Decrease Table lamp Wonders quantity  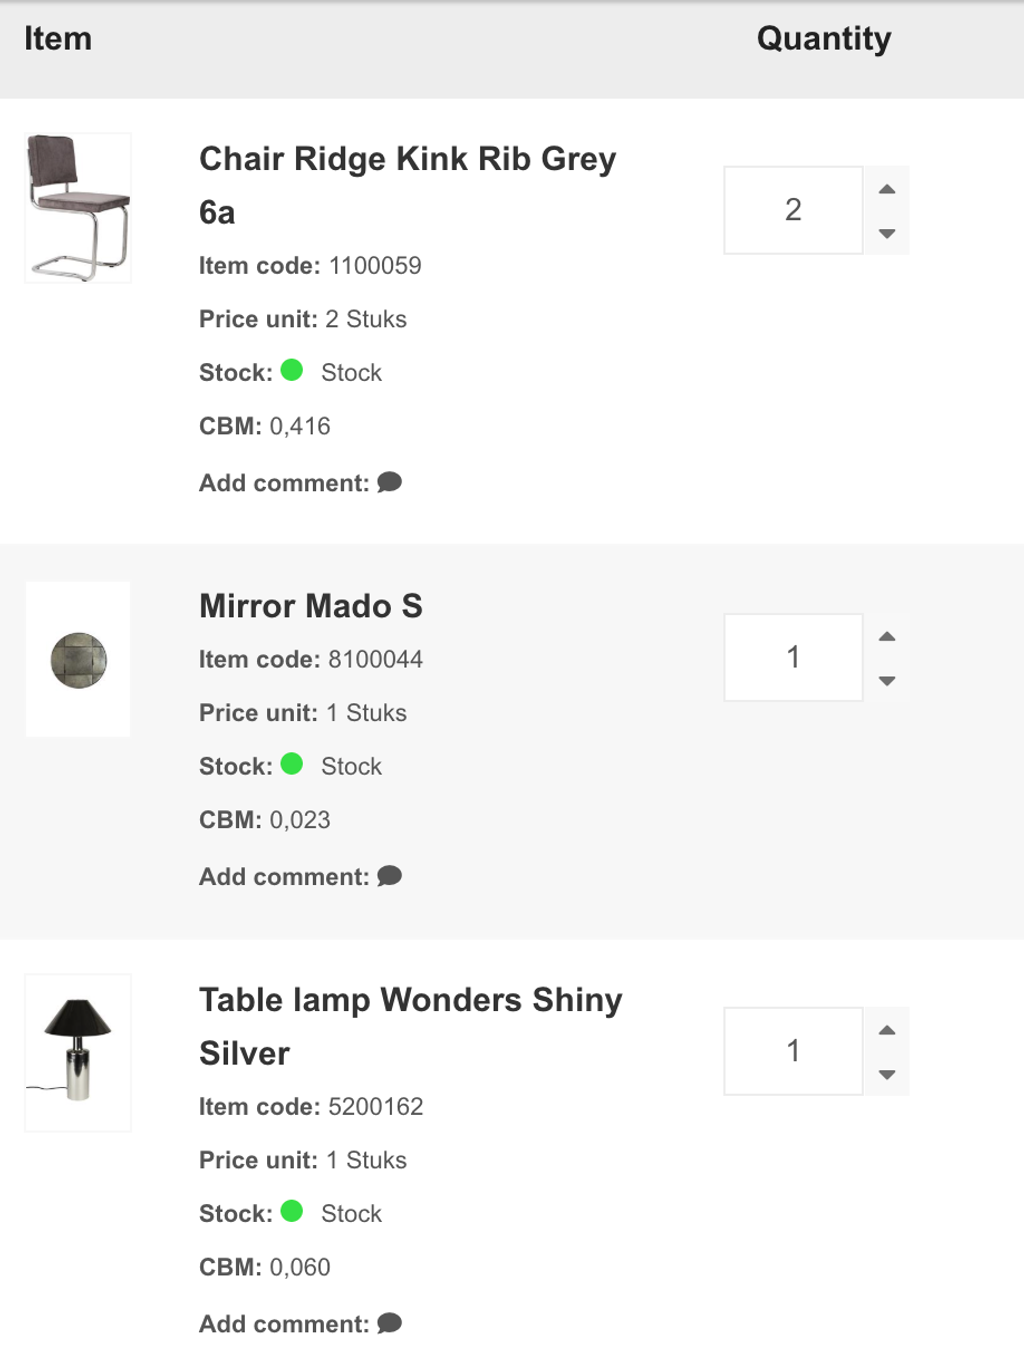click(886, 1074)
